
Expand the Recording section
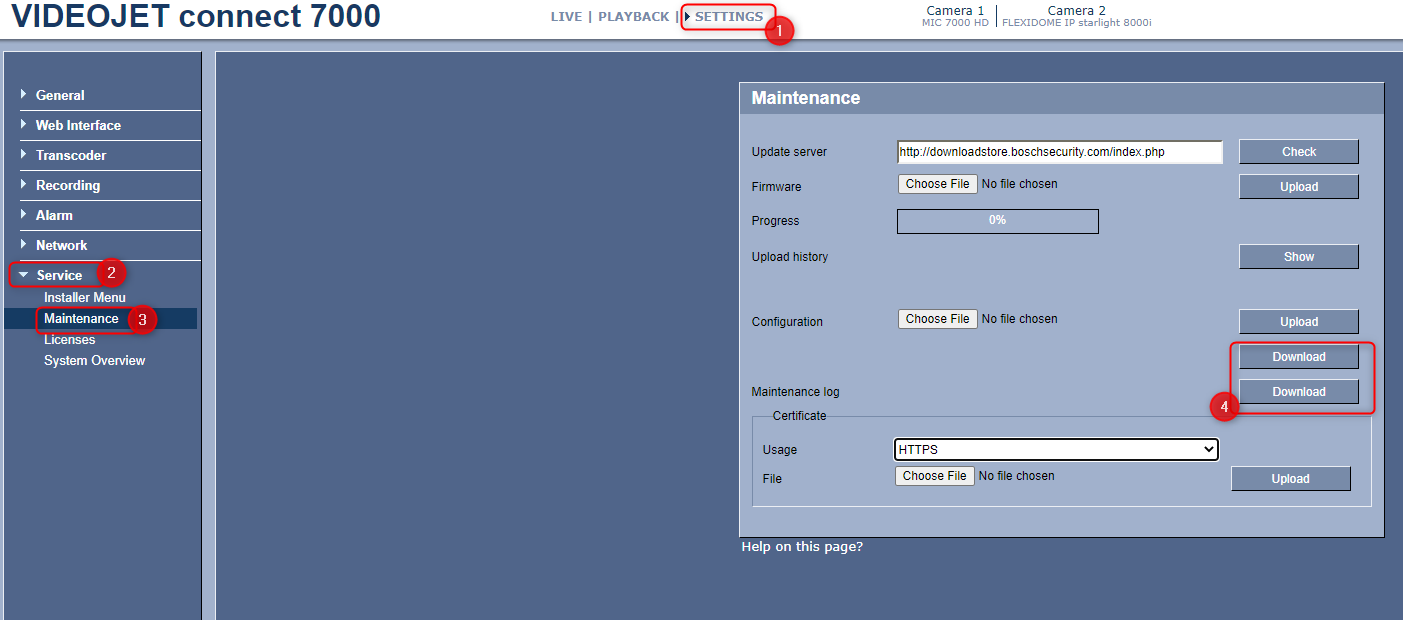(x=67, y=185)
